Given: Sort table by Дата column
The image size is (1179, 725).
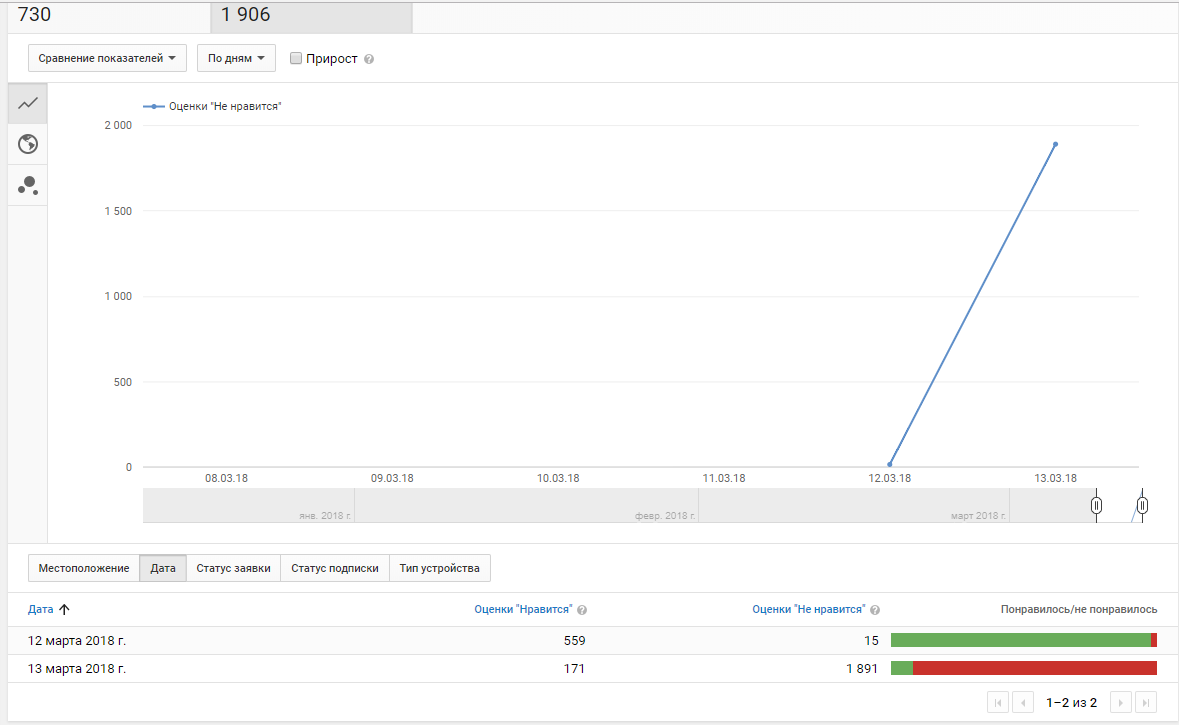Looking at the screenshot, I should pos(41,609).
